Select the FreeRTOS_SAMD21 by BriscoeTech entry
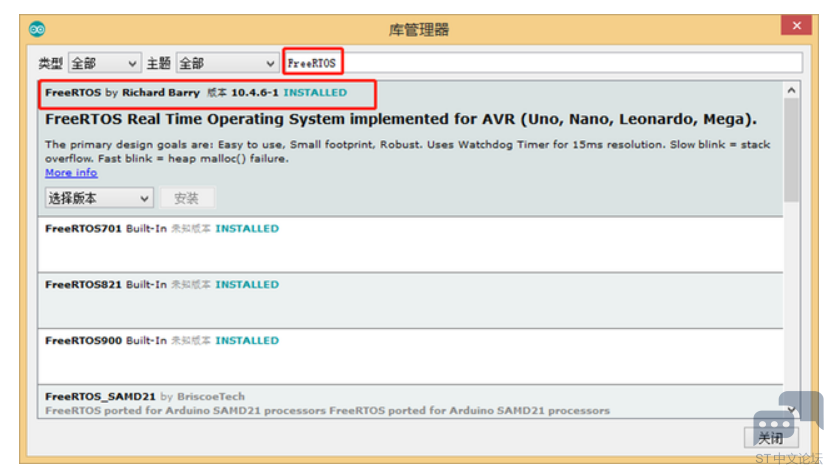The height and width of the screenshot is (474, 832). (410, 402)
